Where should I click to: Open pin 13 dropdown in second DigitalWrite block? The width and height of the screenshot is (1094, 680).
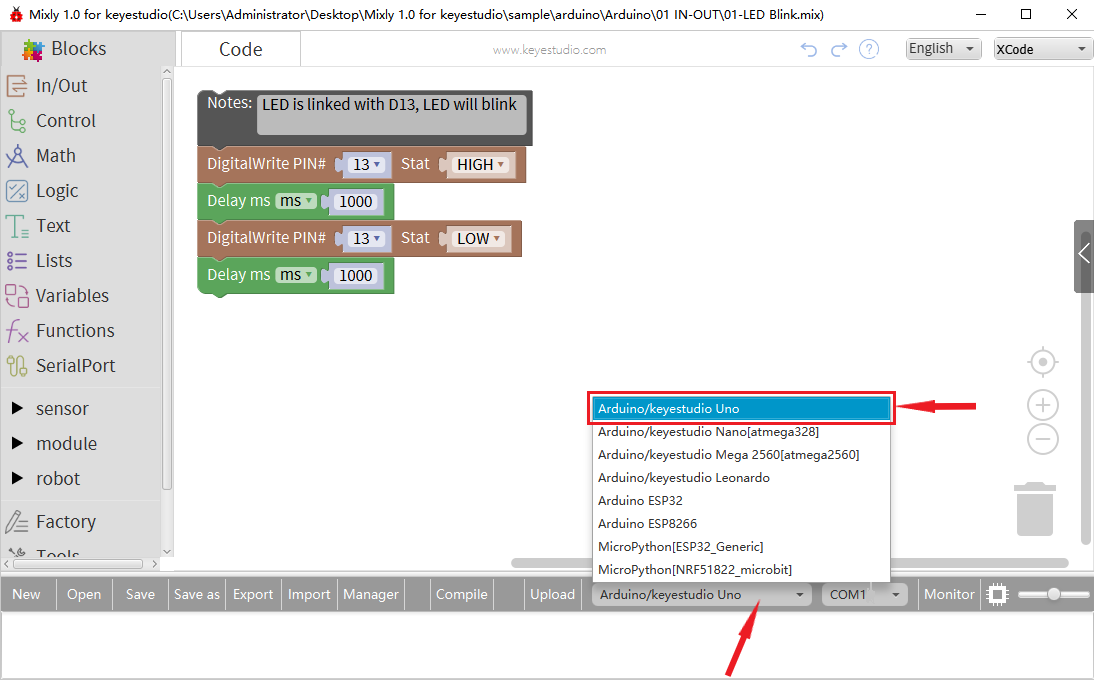pyautogui.click(x=367, y=239)
